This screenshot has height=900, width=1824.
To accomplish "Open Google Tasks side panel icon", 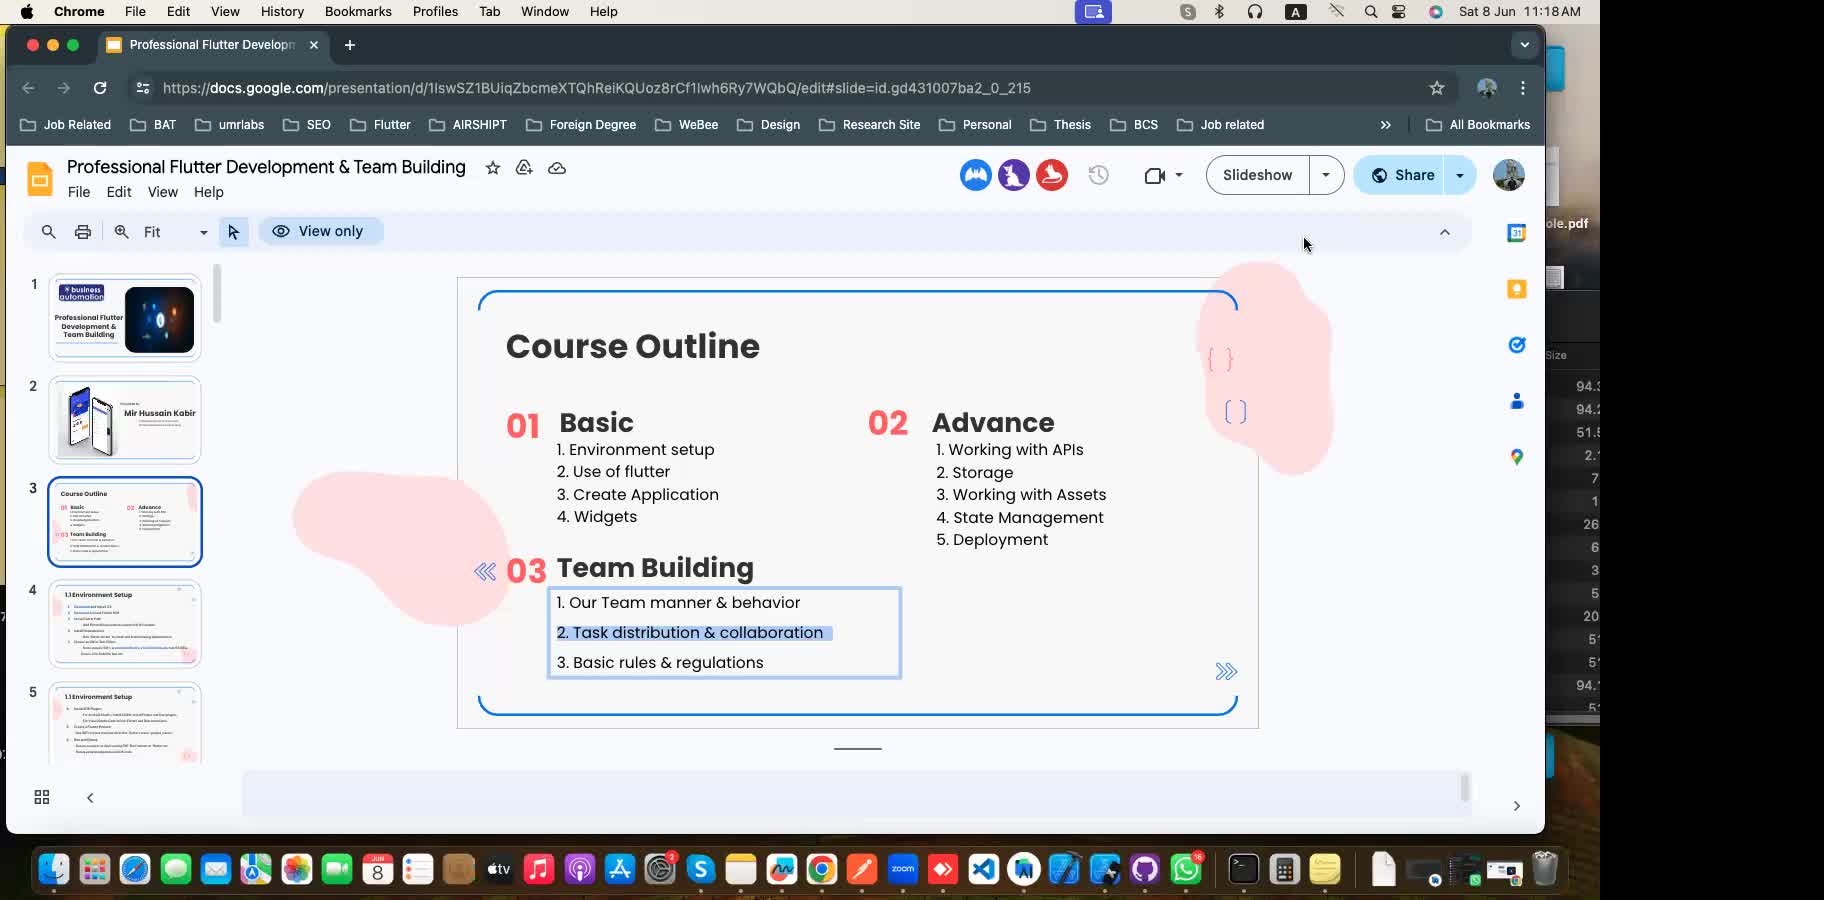I will coord(1516,345).
